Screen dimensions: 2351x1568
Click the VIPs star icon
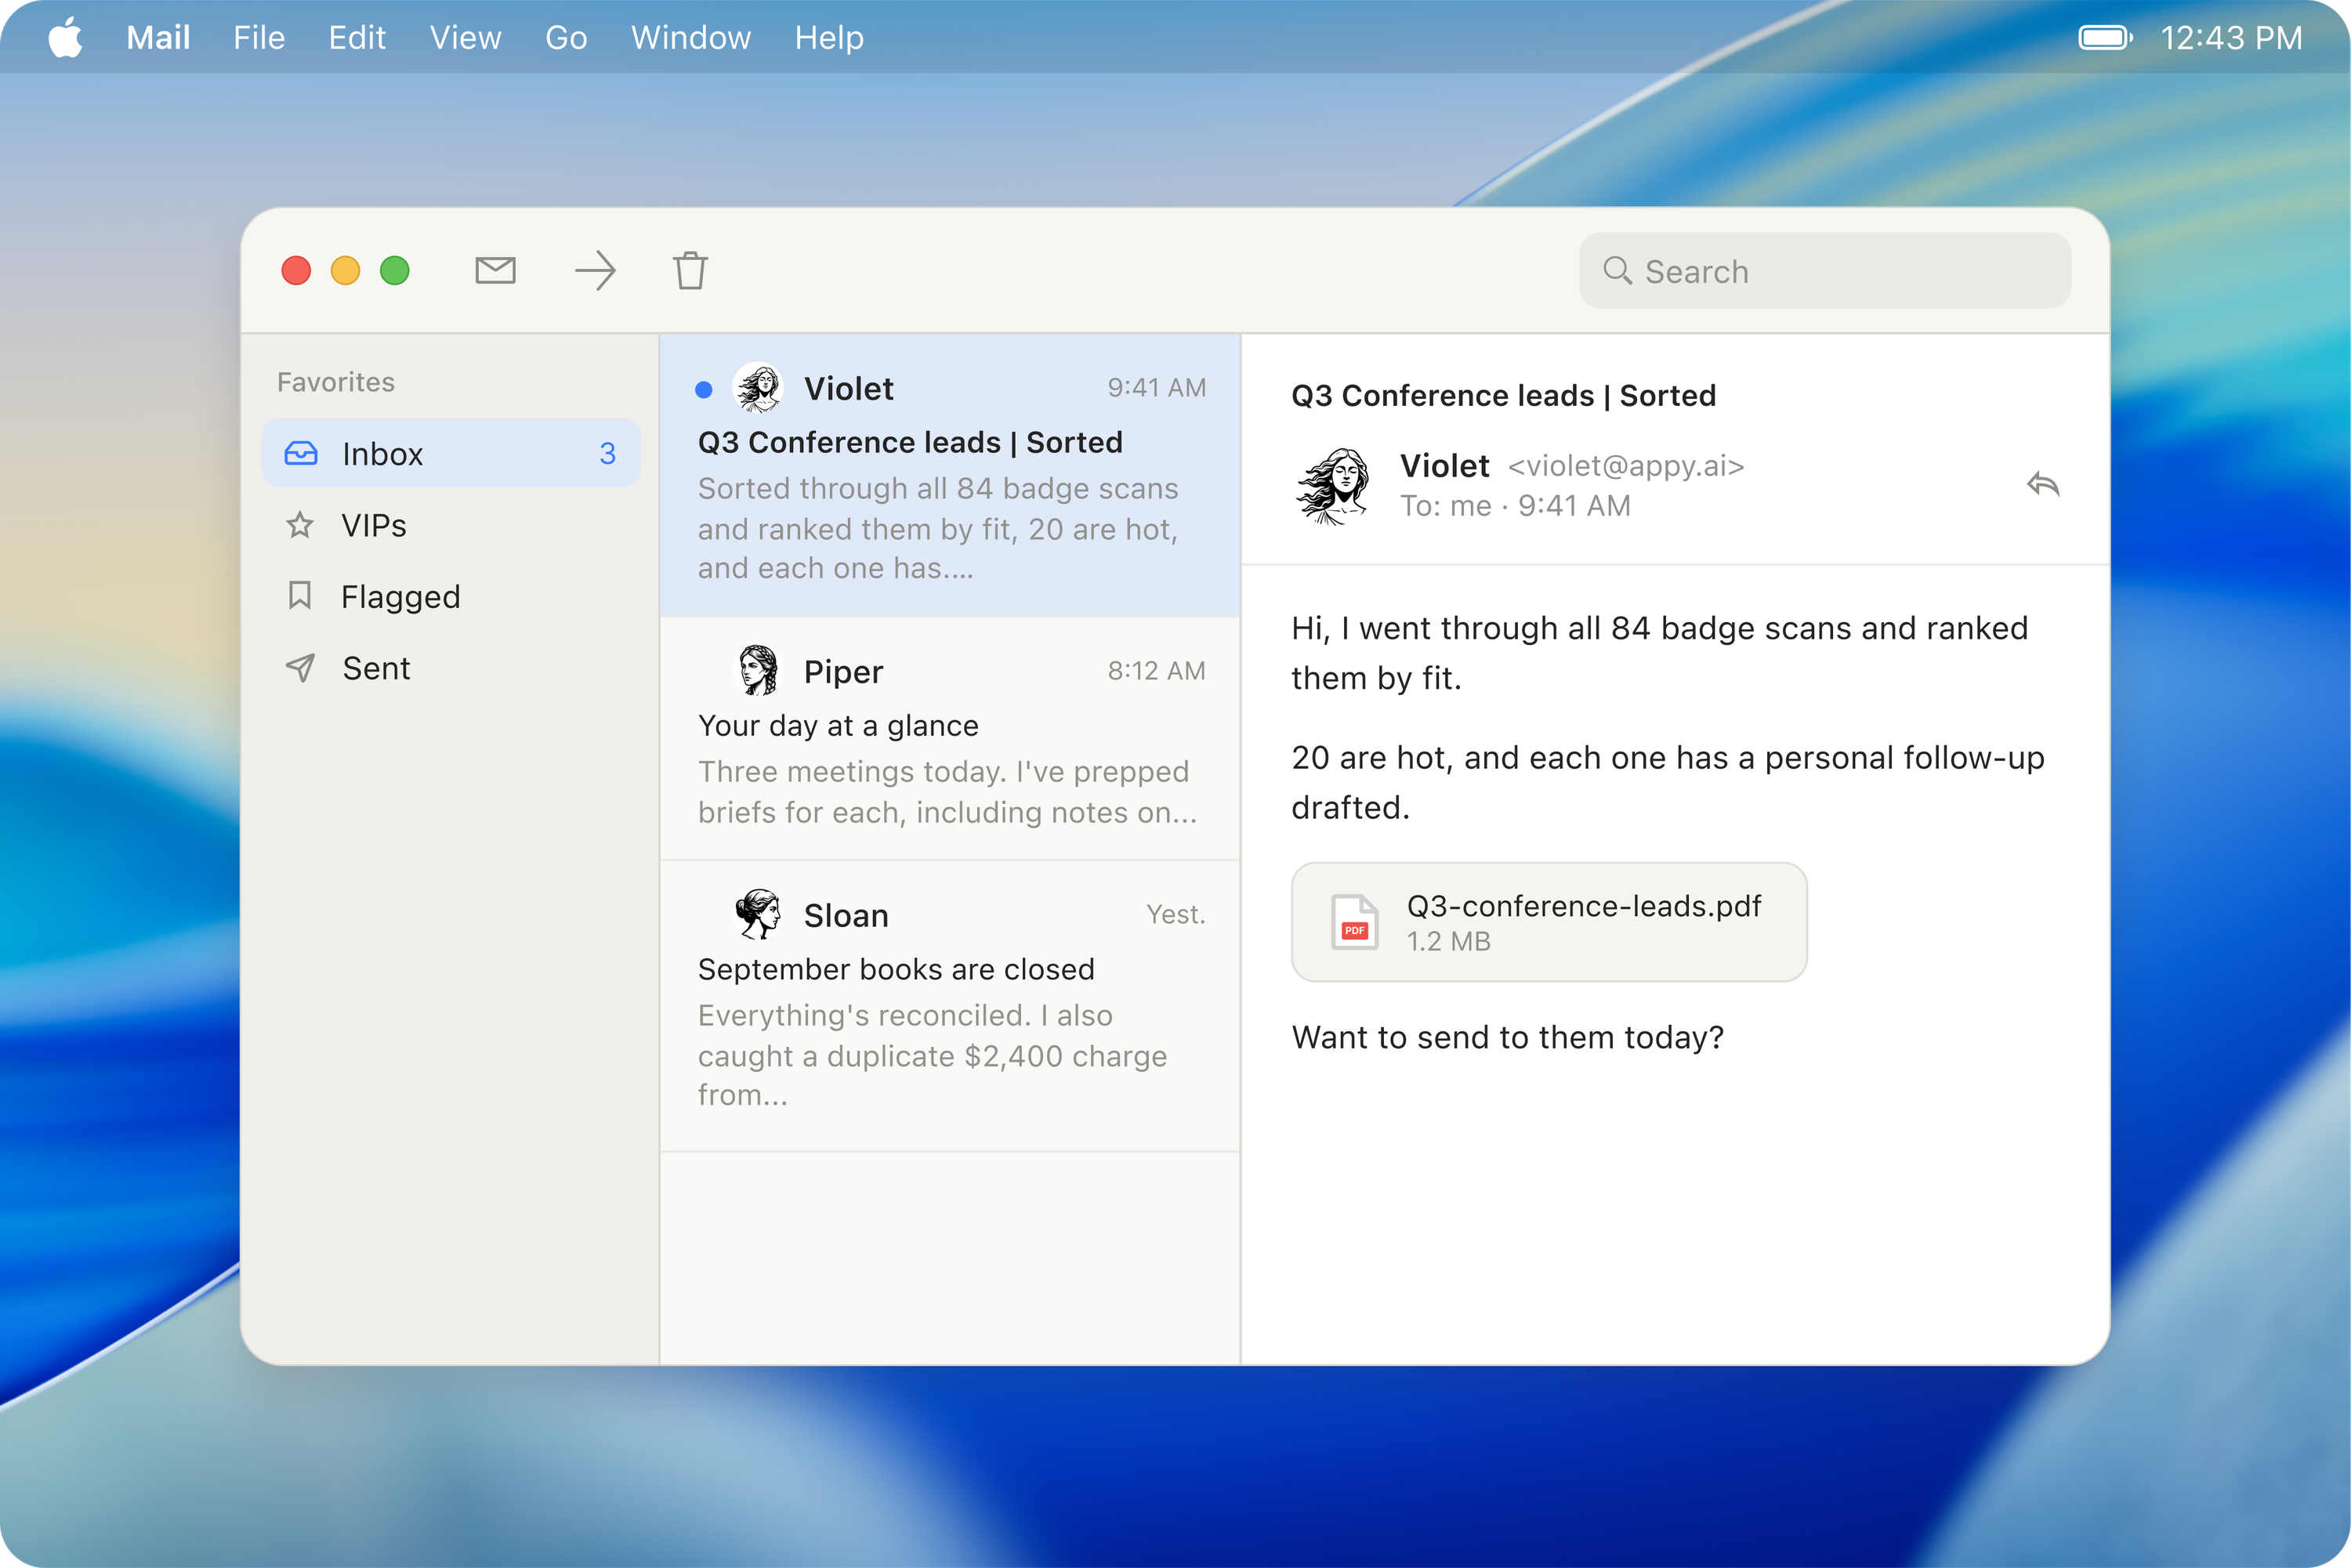tap(300, 524)
